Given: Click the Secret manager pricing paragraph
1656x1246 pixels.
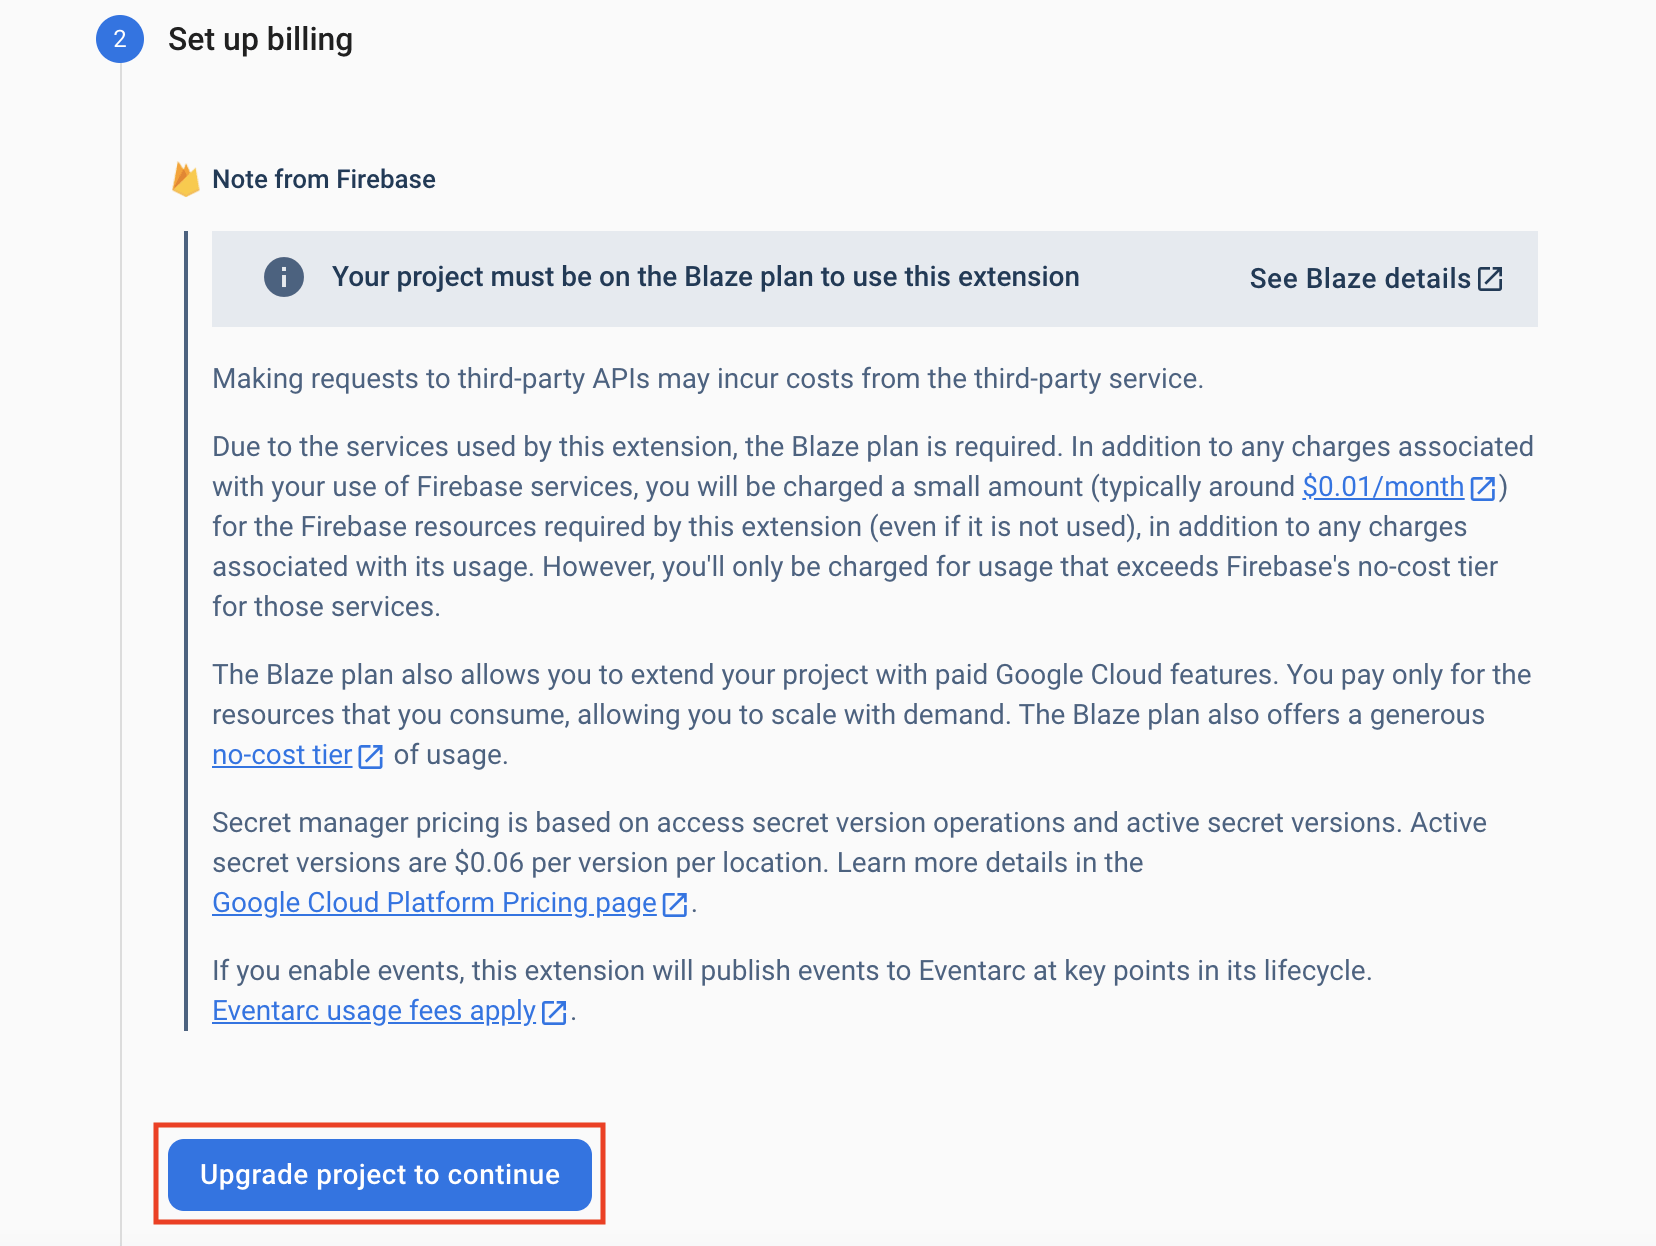Looking at the screenshot, I should [x=848, y=842].
